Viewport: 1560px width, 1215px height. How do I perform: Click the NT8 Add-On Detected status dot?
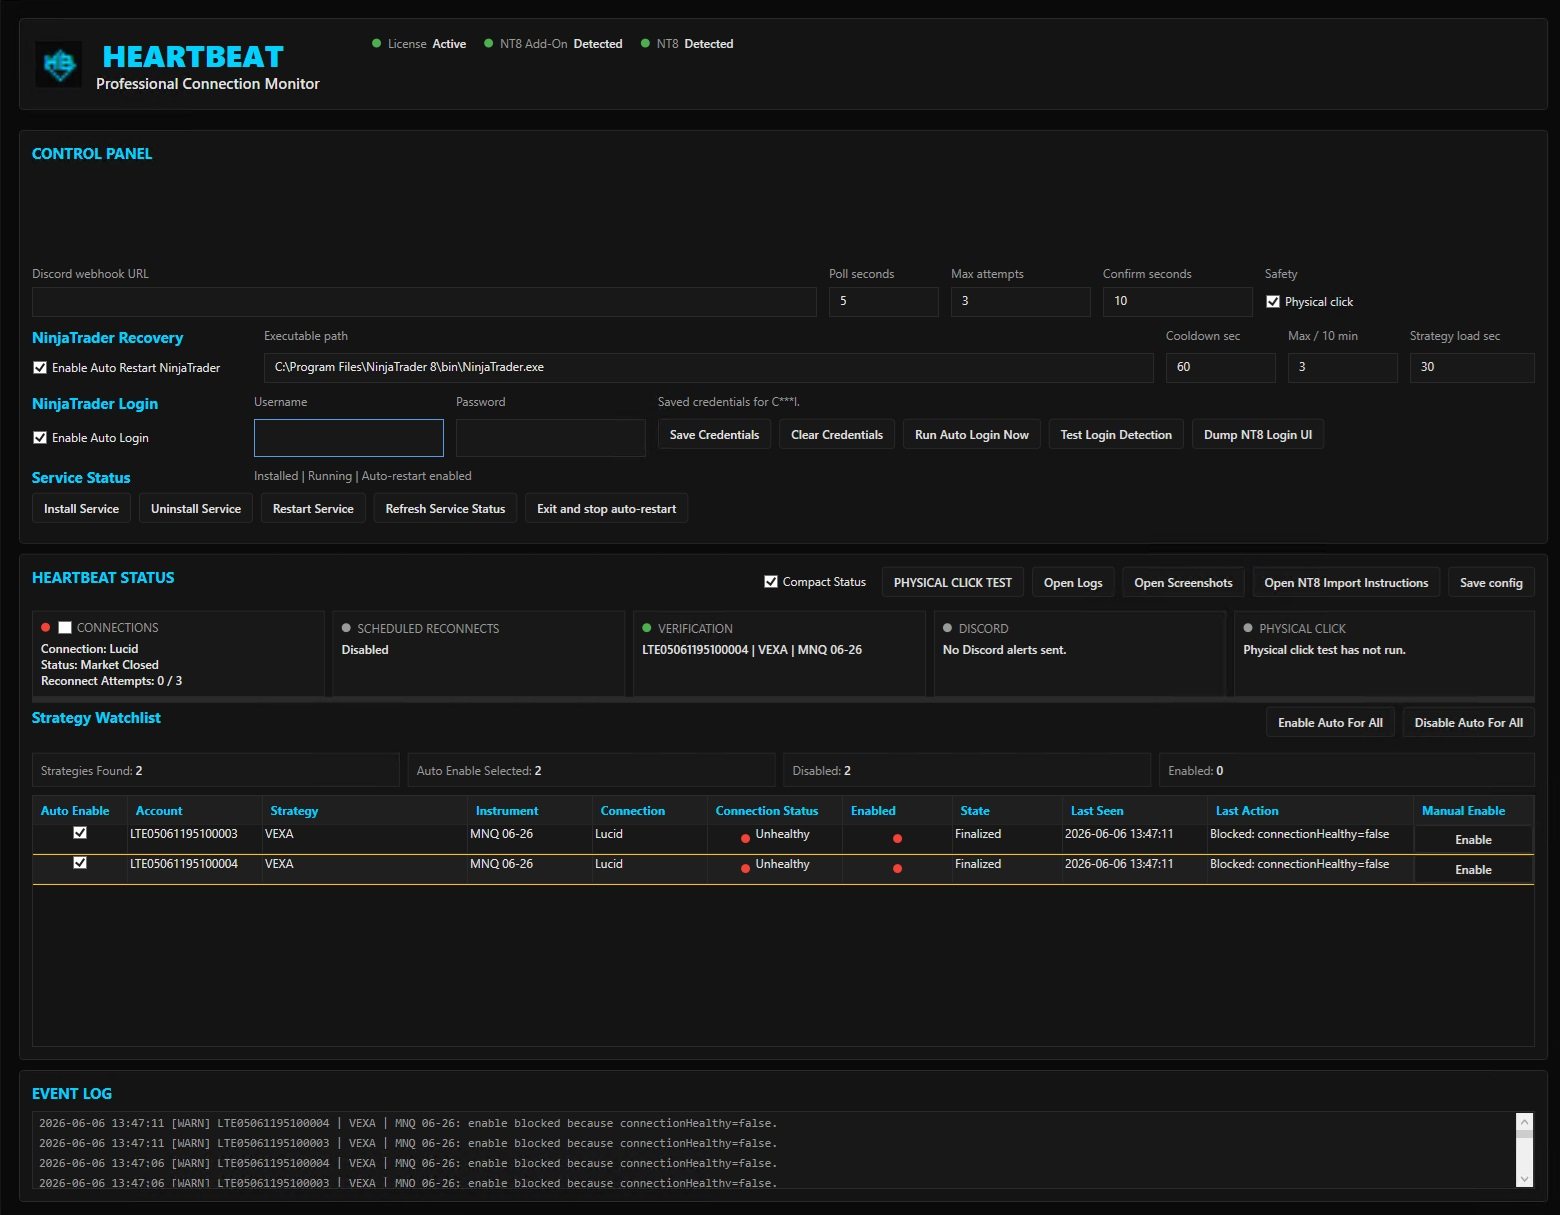click(x=489, y=43)
